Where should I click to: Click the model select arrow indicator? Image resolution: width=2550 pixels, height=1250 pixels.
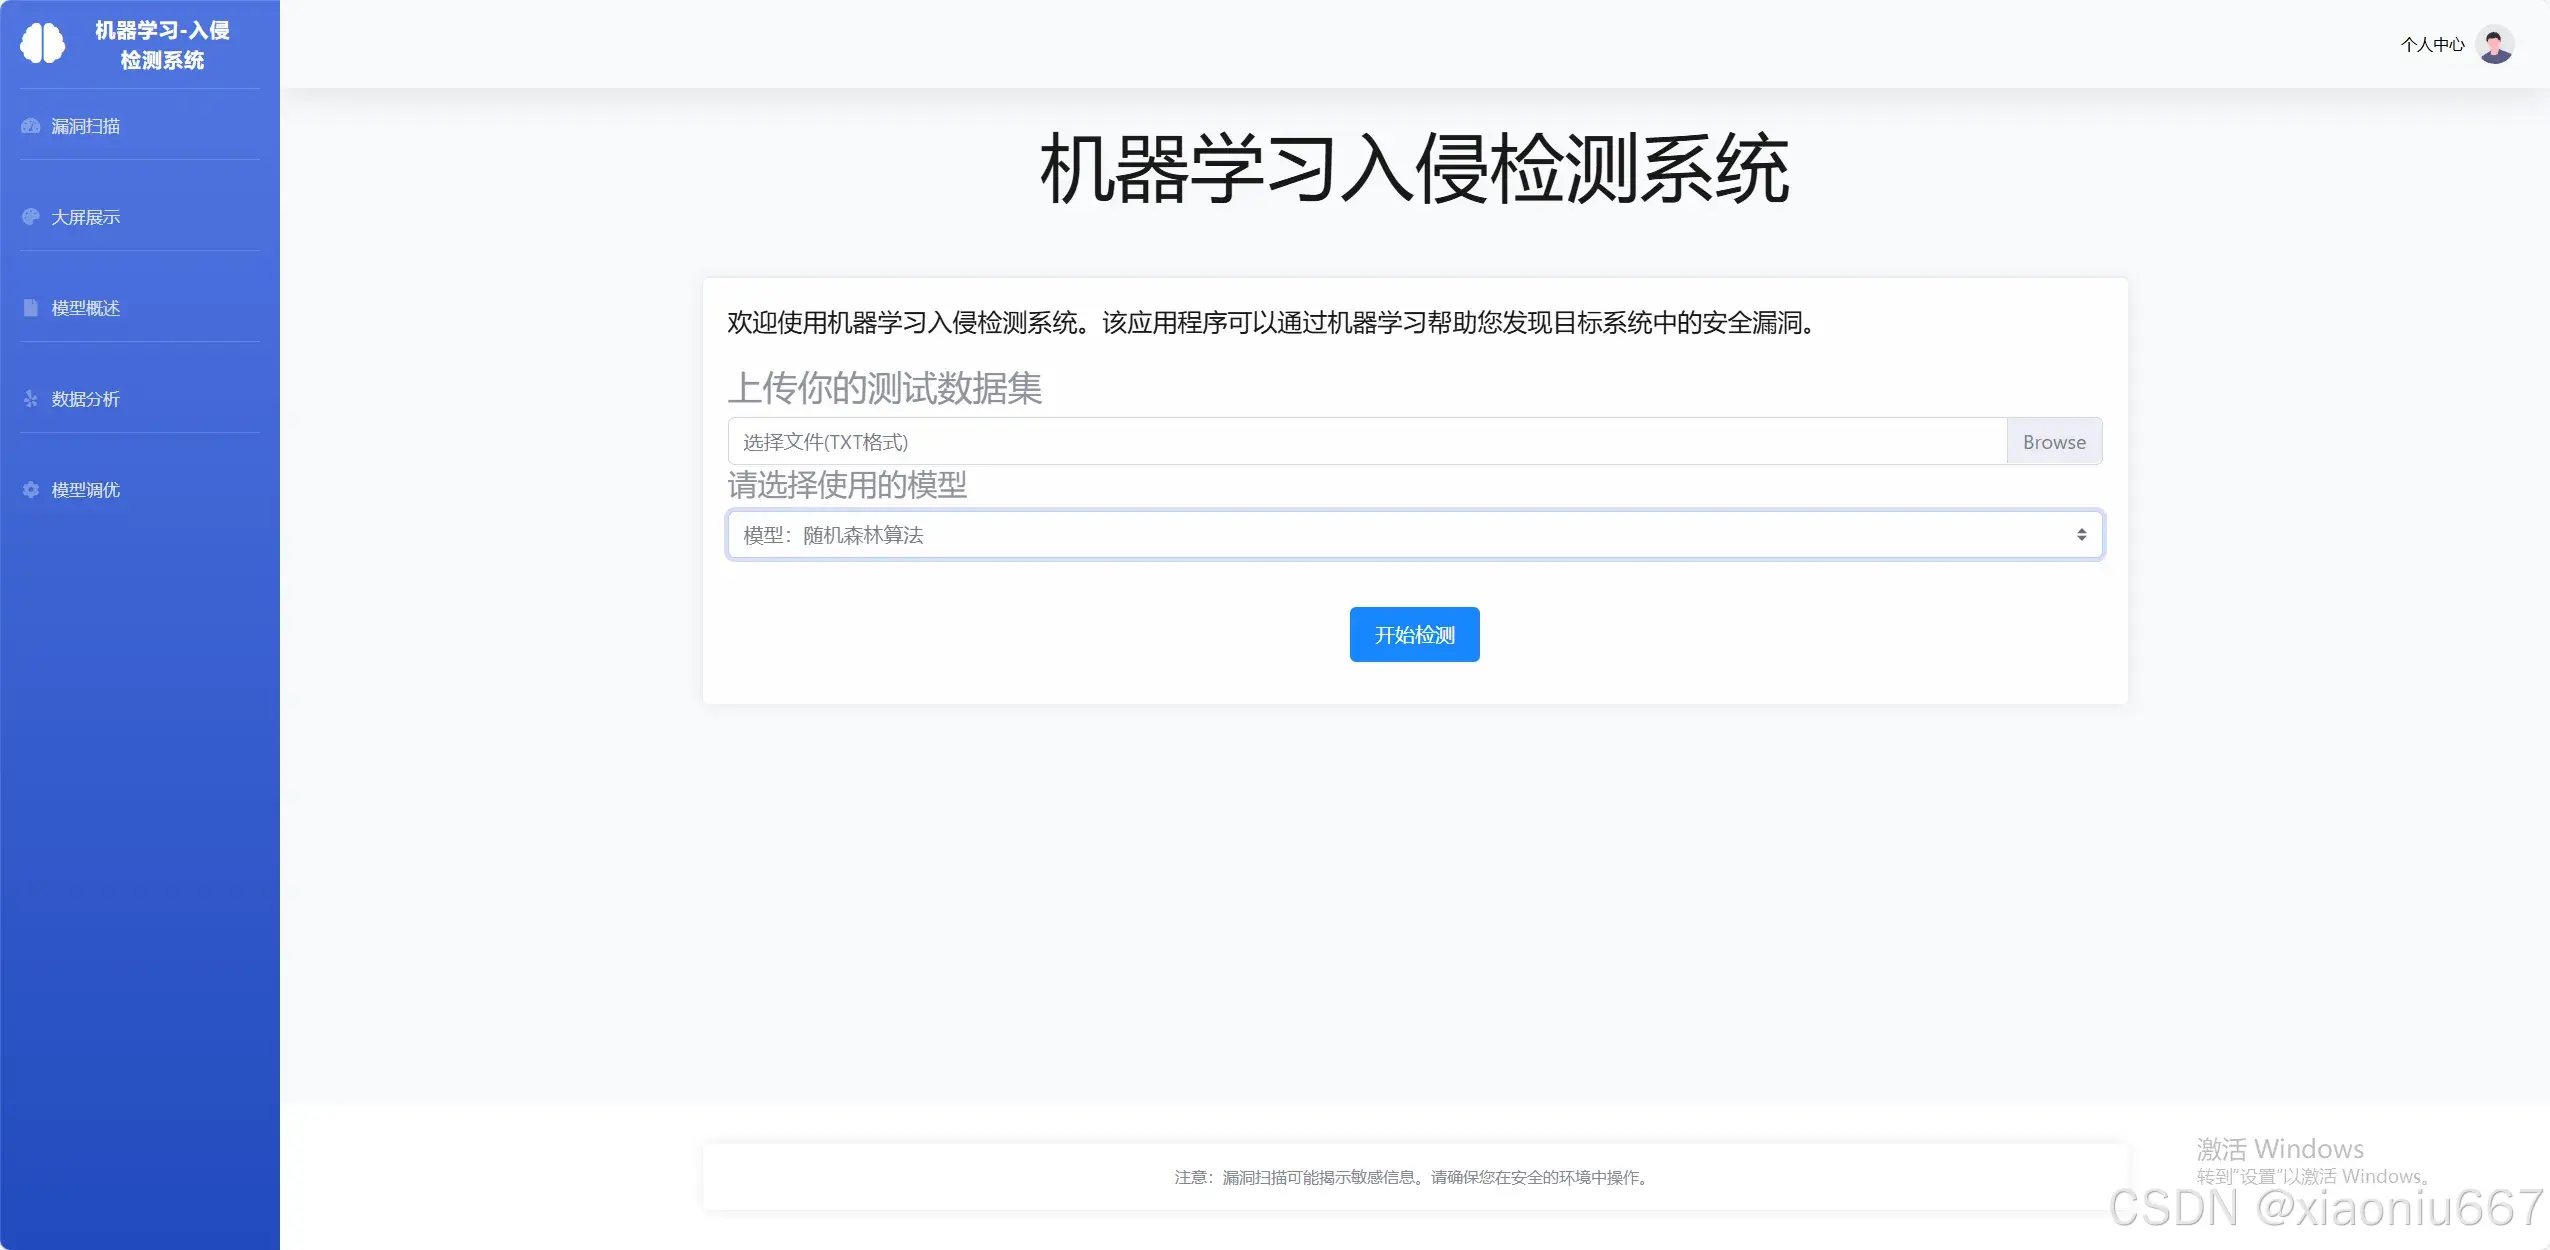2081,535
